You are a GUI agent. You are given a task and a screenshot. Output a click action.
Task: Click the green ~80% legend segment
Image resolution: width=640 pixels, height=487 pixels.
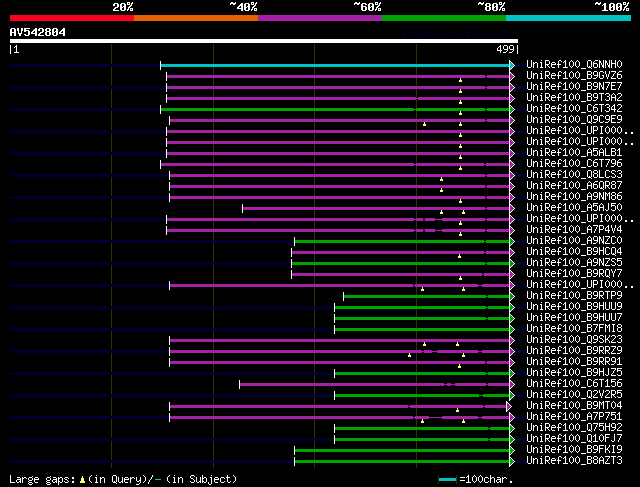point(443,18)
